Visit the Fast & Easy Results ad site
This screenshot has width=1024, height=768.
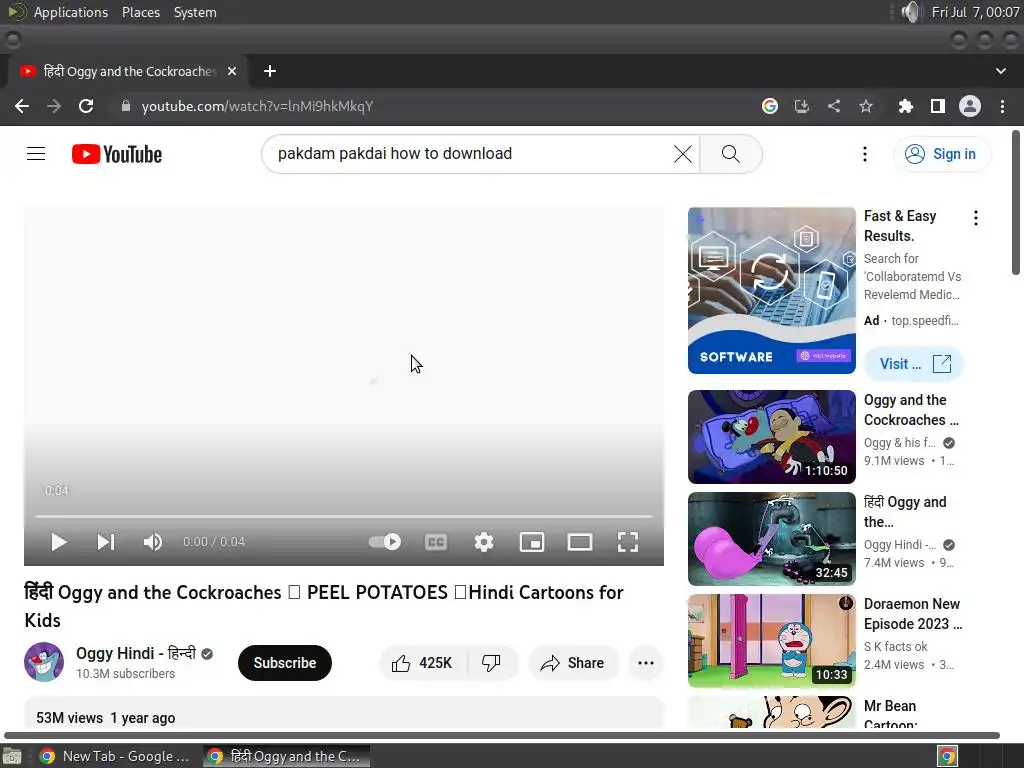tap(914, 364)
